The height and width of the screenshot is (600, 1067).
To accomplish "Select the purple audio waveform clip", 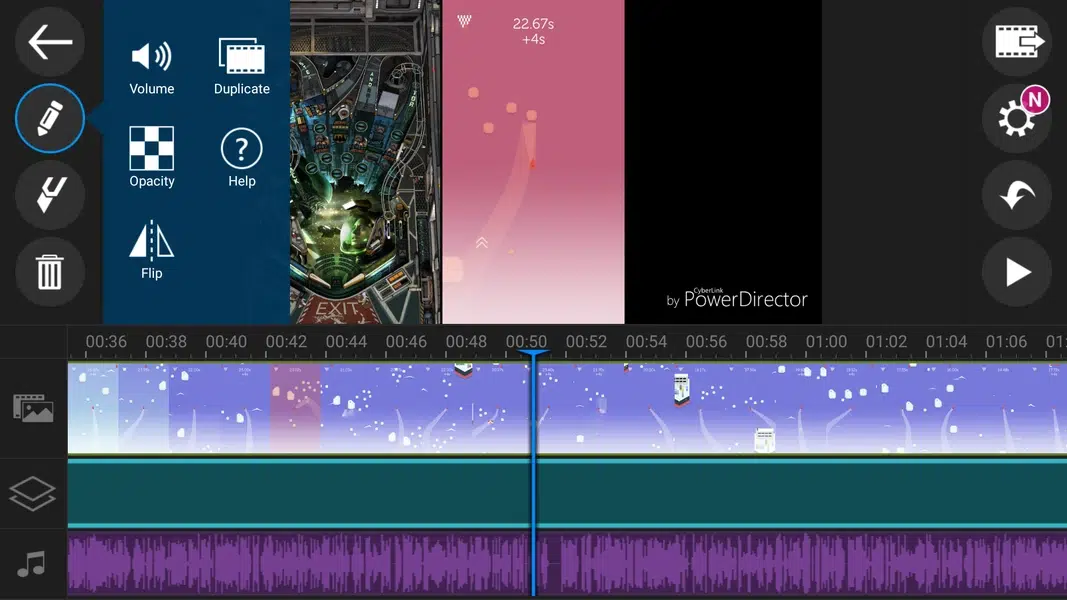I will tap(300, 563).
